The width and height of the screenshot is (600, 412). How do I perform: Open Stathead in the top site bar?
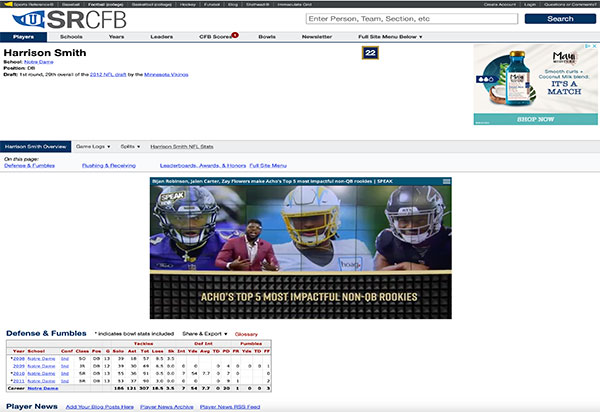(258, 5)
